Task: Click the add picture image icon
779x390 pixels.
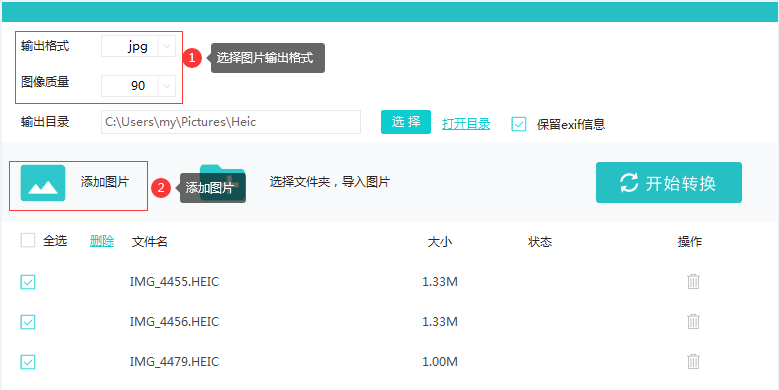Action: pyautogui.click(x=43, y=183)
